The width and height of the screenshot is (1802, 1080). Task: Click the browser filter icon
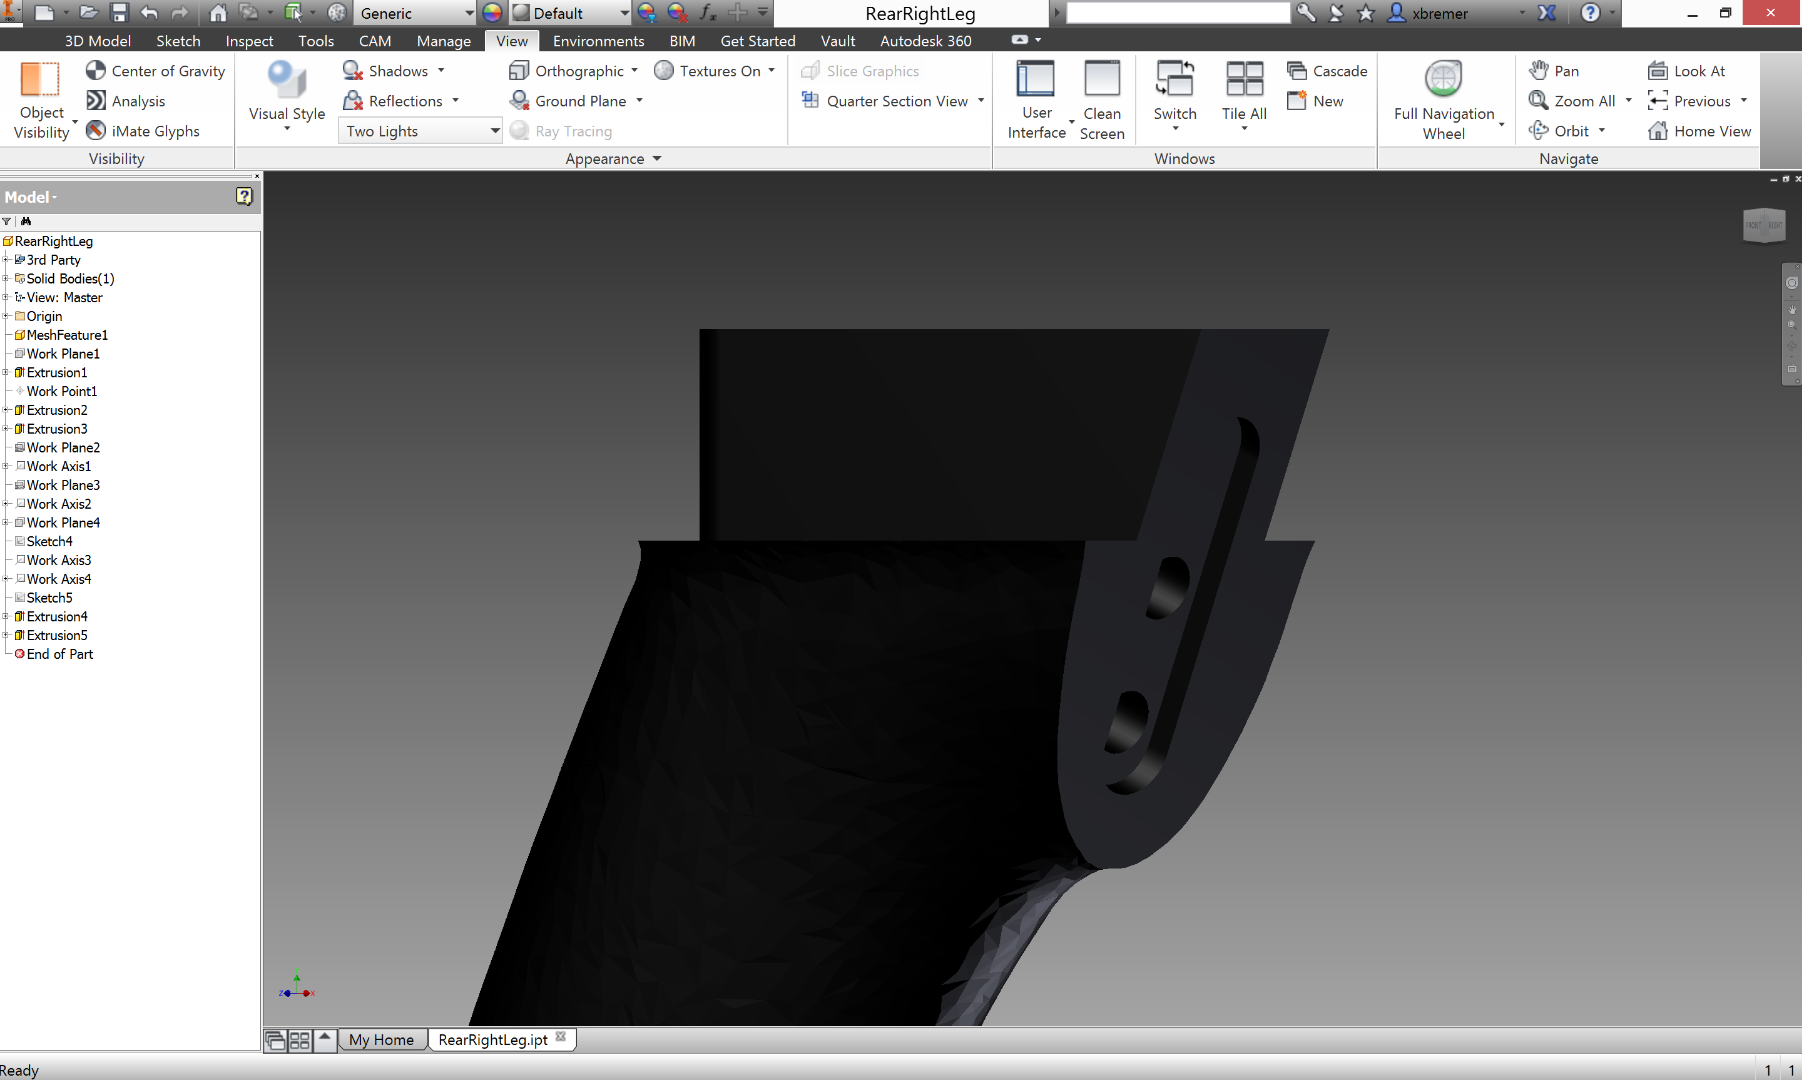7,221
